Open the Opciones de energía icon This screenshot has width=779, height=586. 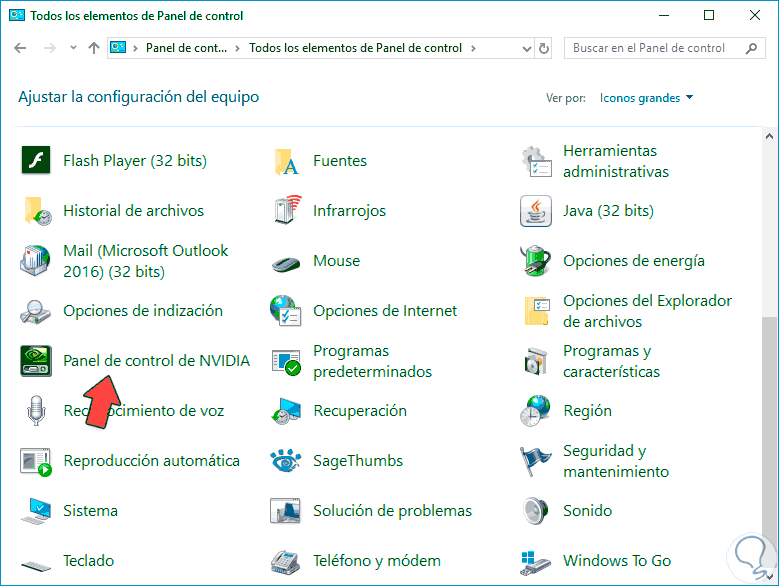[536, 260]
